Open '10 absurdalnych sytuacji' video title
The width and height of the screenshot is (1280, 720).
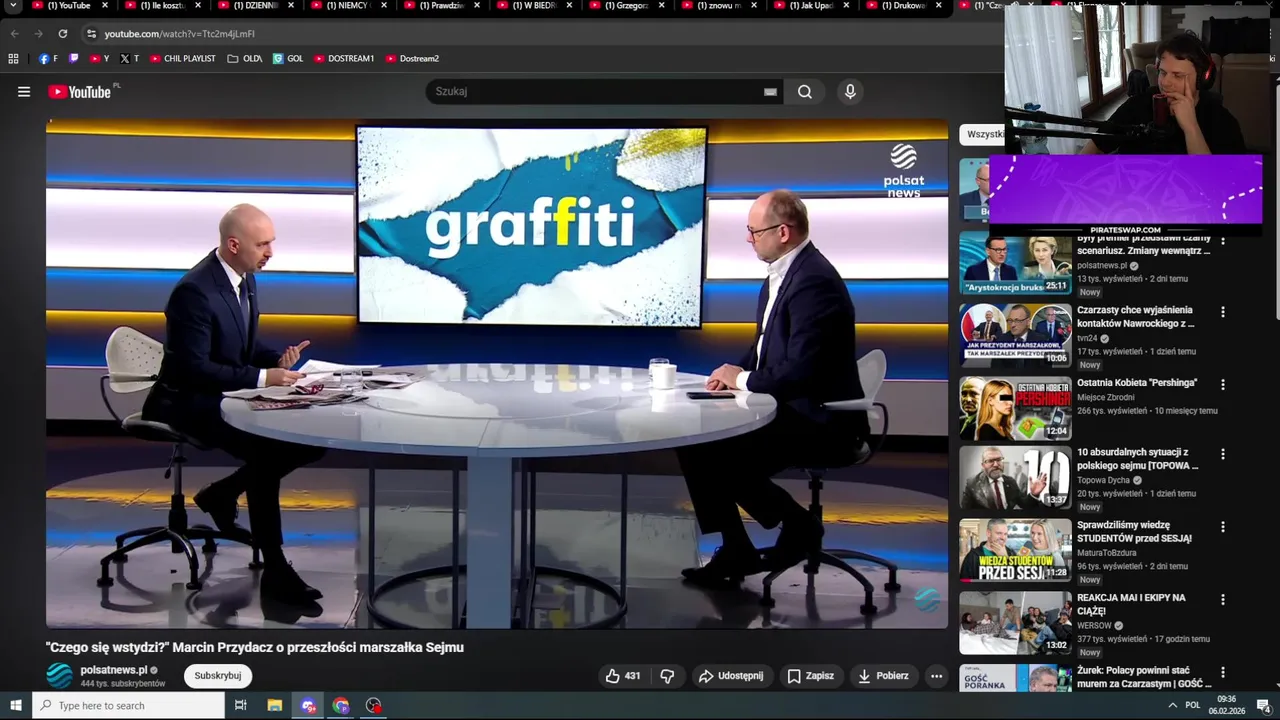tap(1138, 459)
